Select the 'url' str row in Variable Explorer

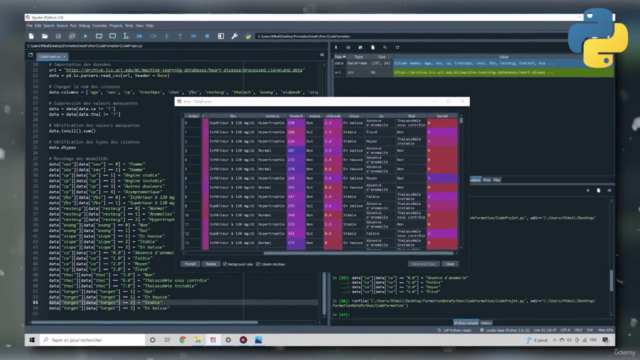point(473,72)
